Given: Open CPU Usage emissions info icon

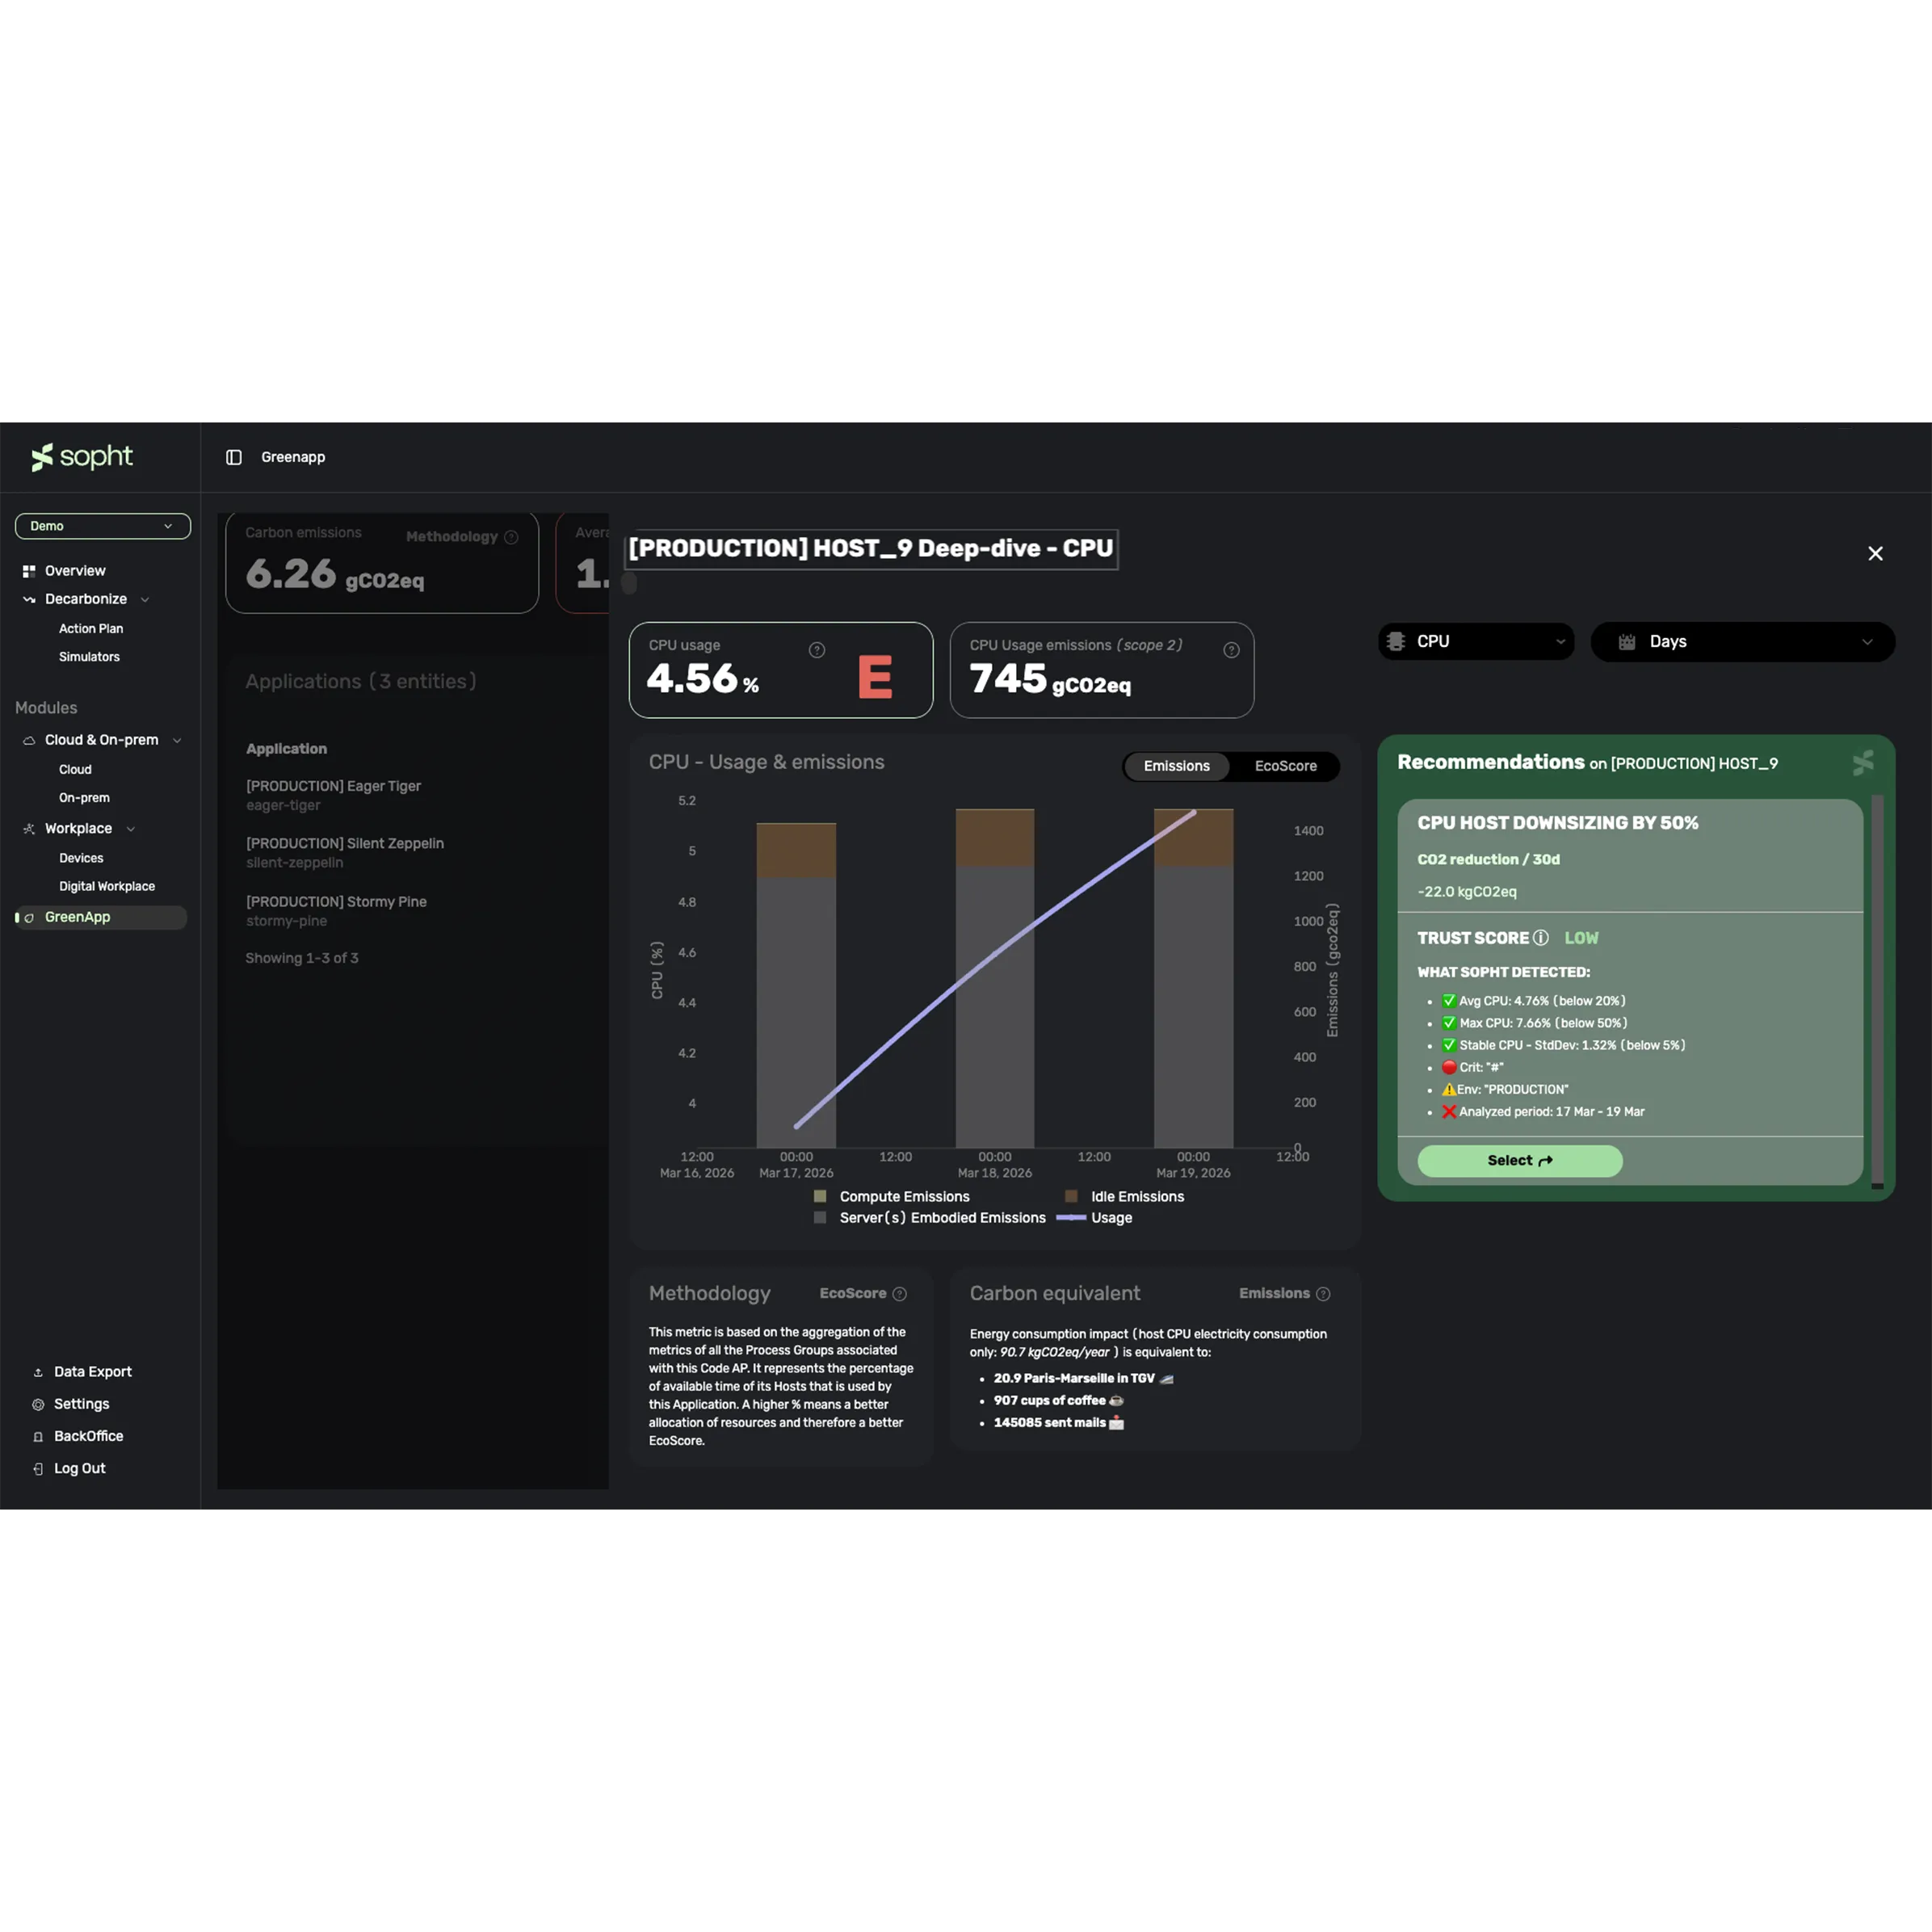Looking at the screenshot, I should [1232, 650].
